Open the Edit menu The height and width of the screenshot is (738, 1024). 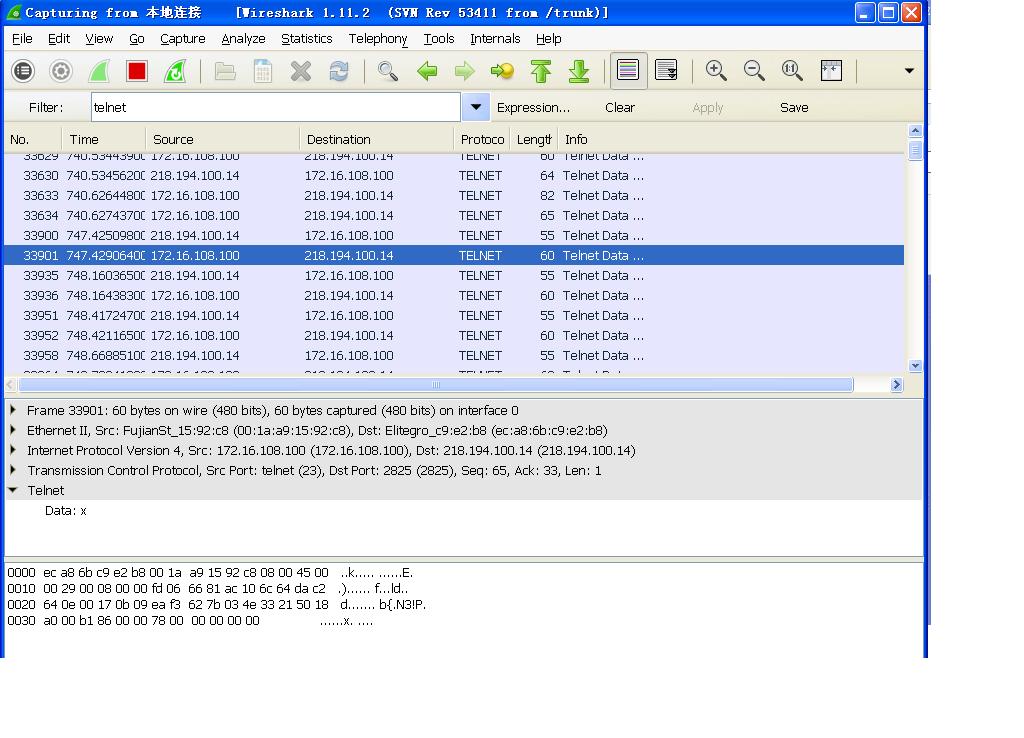point(59,39)
